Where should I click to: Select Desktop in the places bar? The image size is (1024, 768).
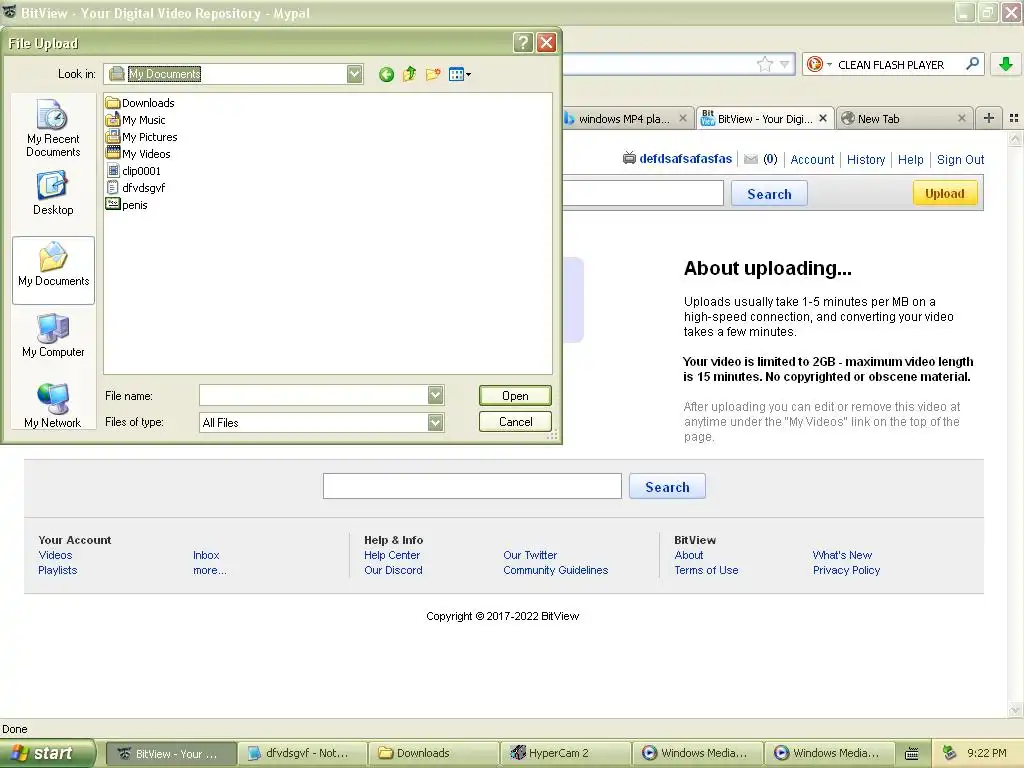[53, 193]
